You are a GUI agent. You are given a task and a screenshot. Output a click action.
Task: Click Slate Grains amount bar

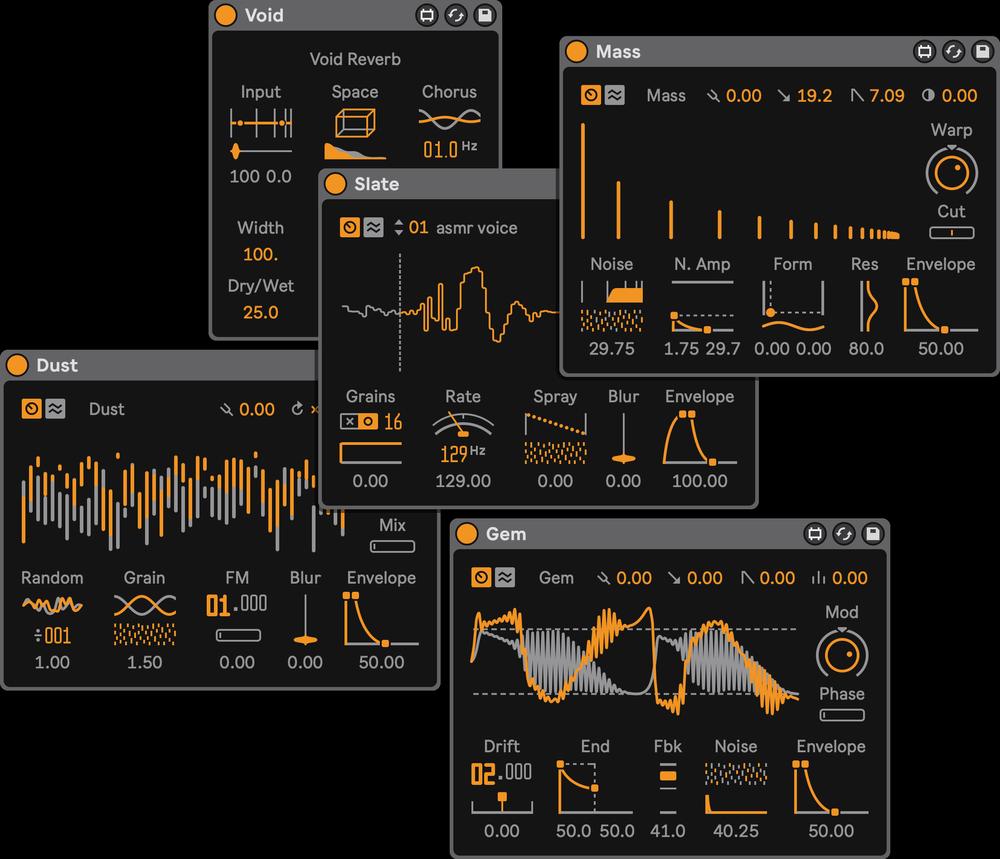point(370,453)
